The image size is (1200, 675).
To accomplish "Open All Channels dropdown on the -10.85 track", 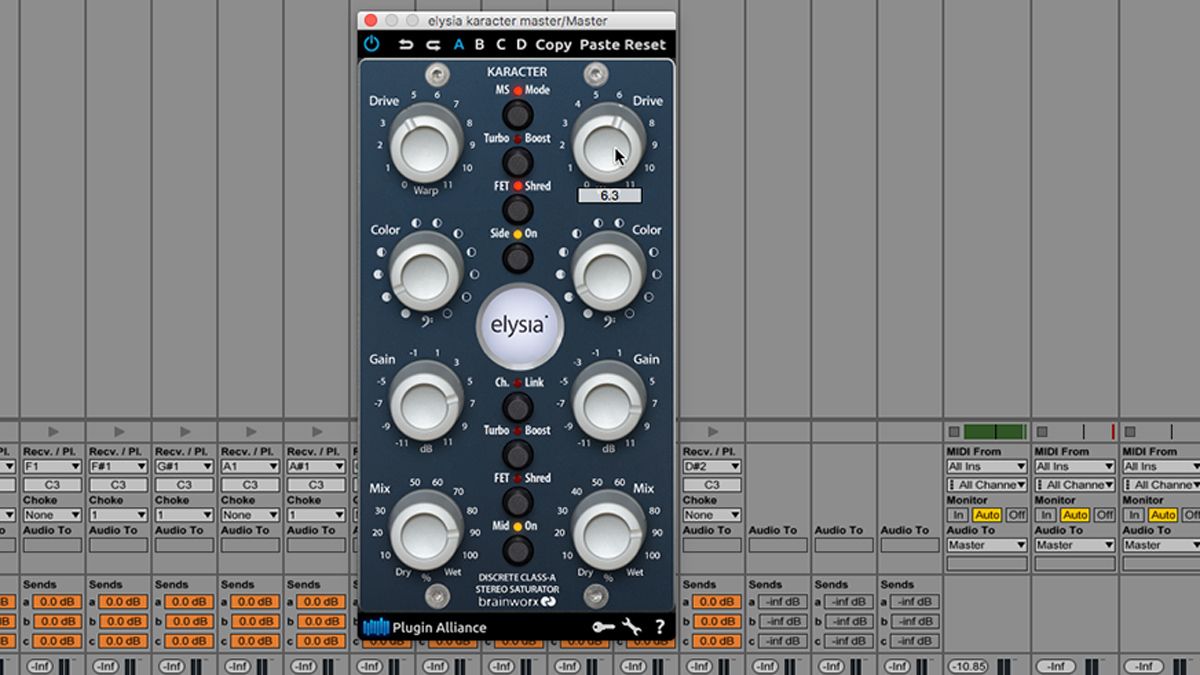I will pyautogui.click(x=987, y=485).
